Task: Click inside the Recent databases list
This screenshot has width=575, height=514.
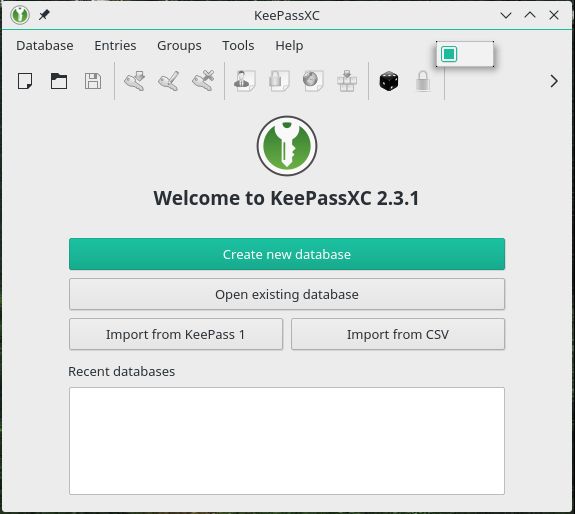Action: (x=287, y=441)
